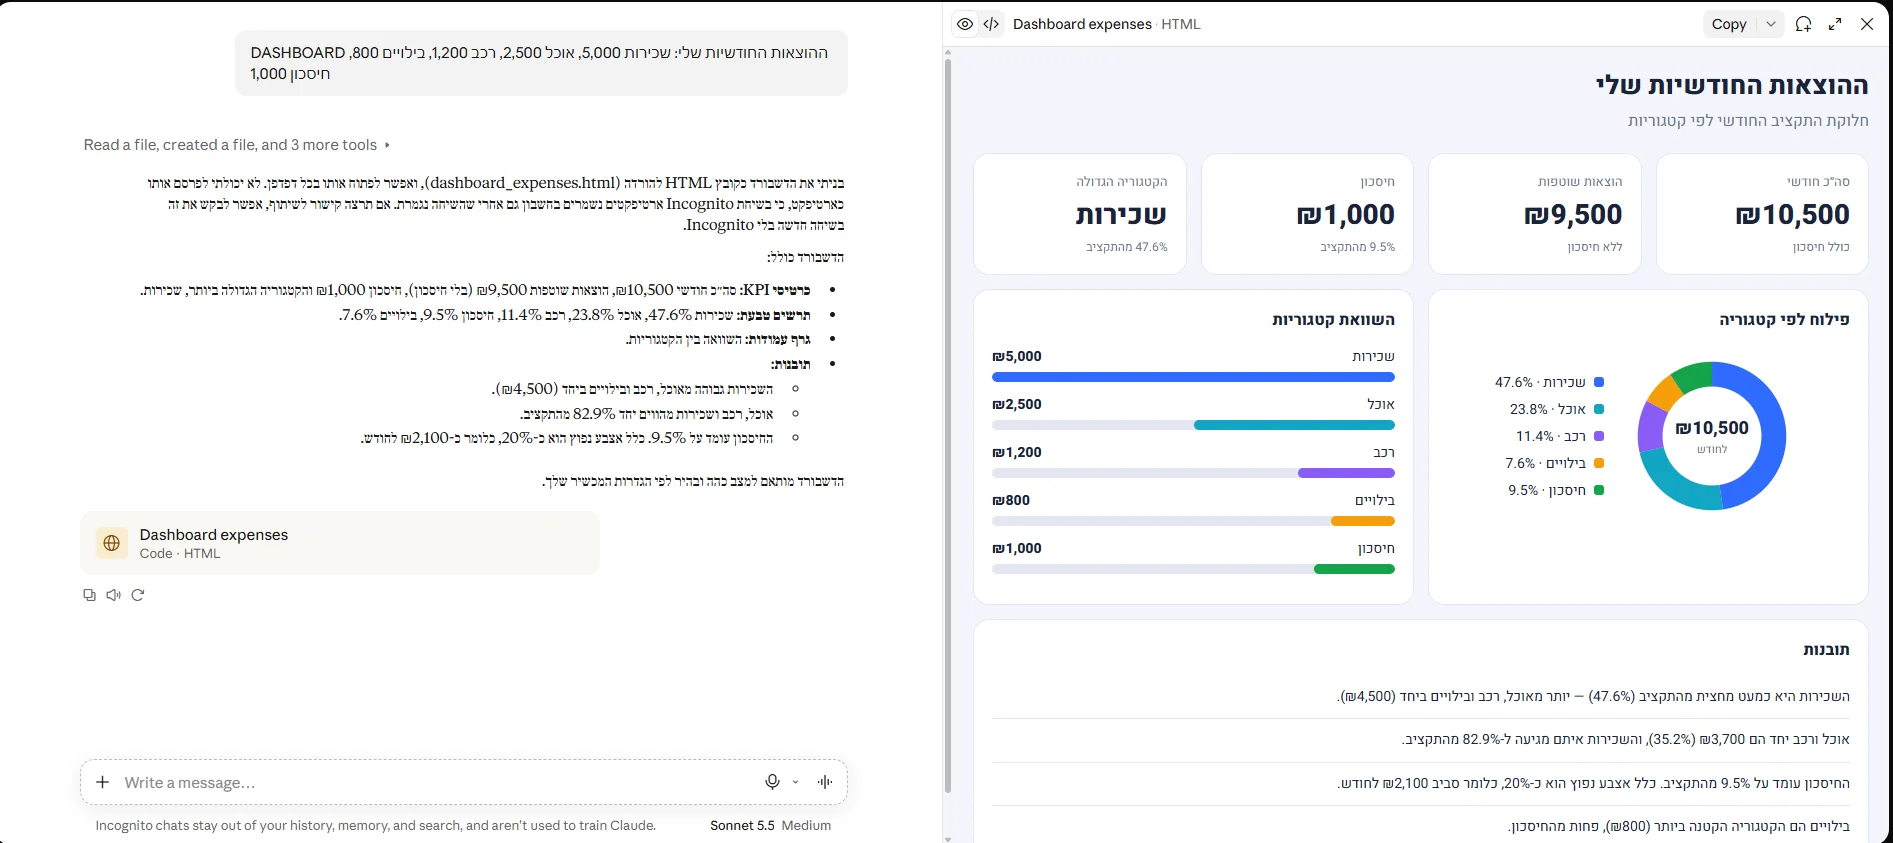Start dictation with the microphone icon

[772, 782]
